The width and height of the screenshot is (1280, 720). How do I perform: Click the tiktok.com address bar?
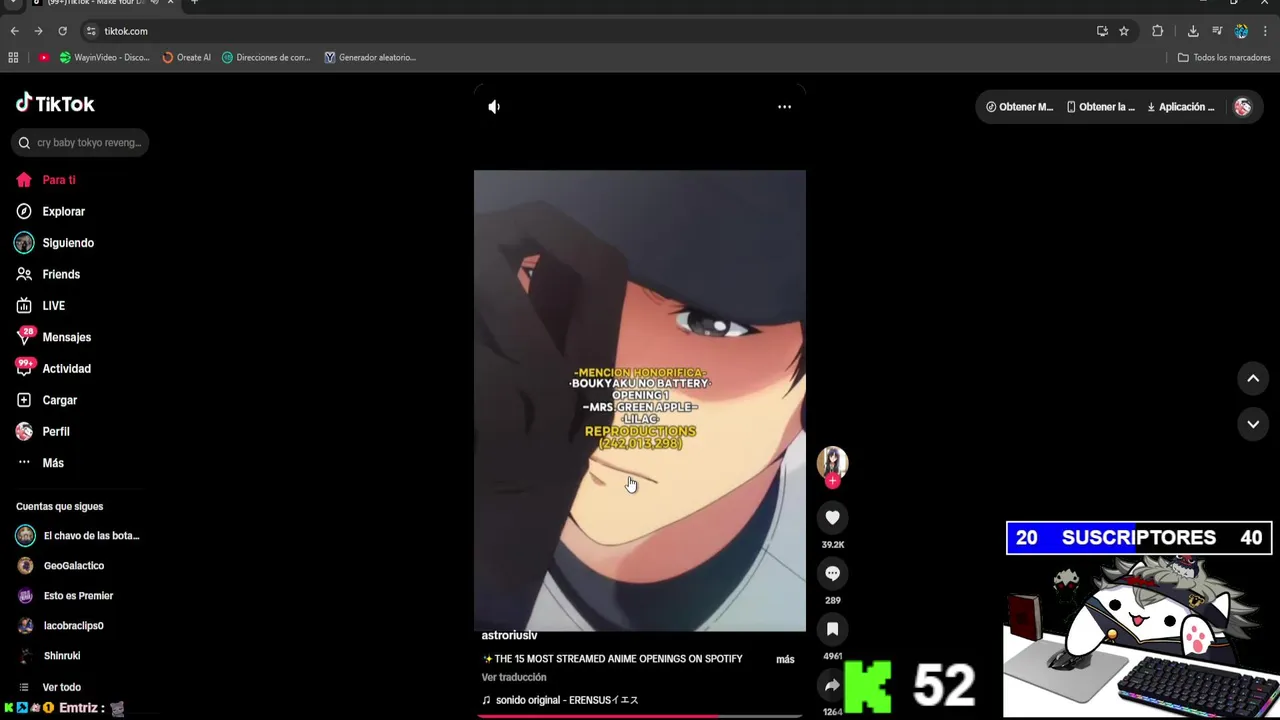coord(600,31)
